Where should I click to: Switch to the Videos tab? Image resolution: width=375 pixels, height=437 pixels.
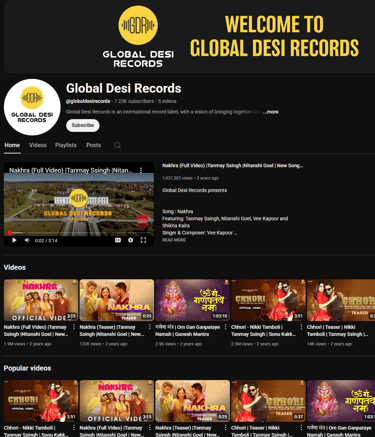(x=38, y=145)
